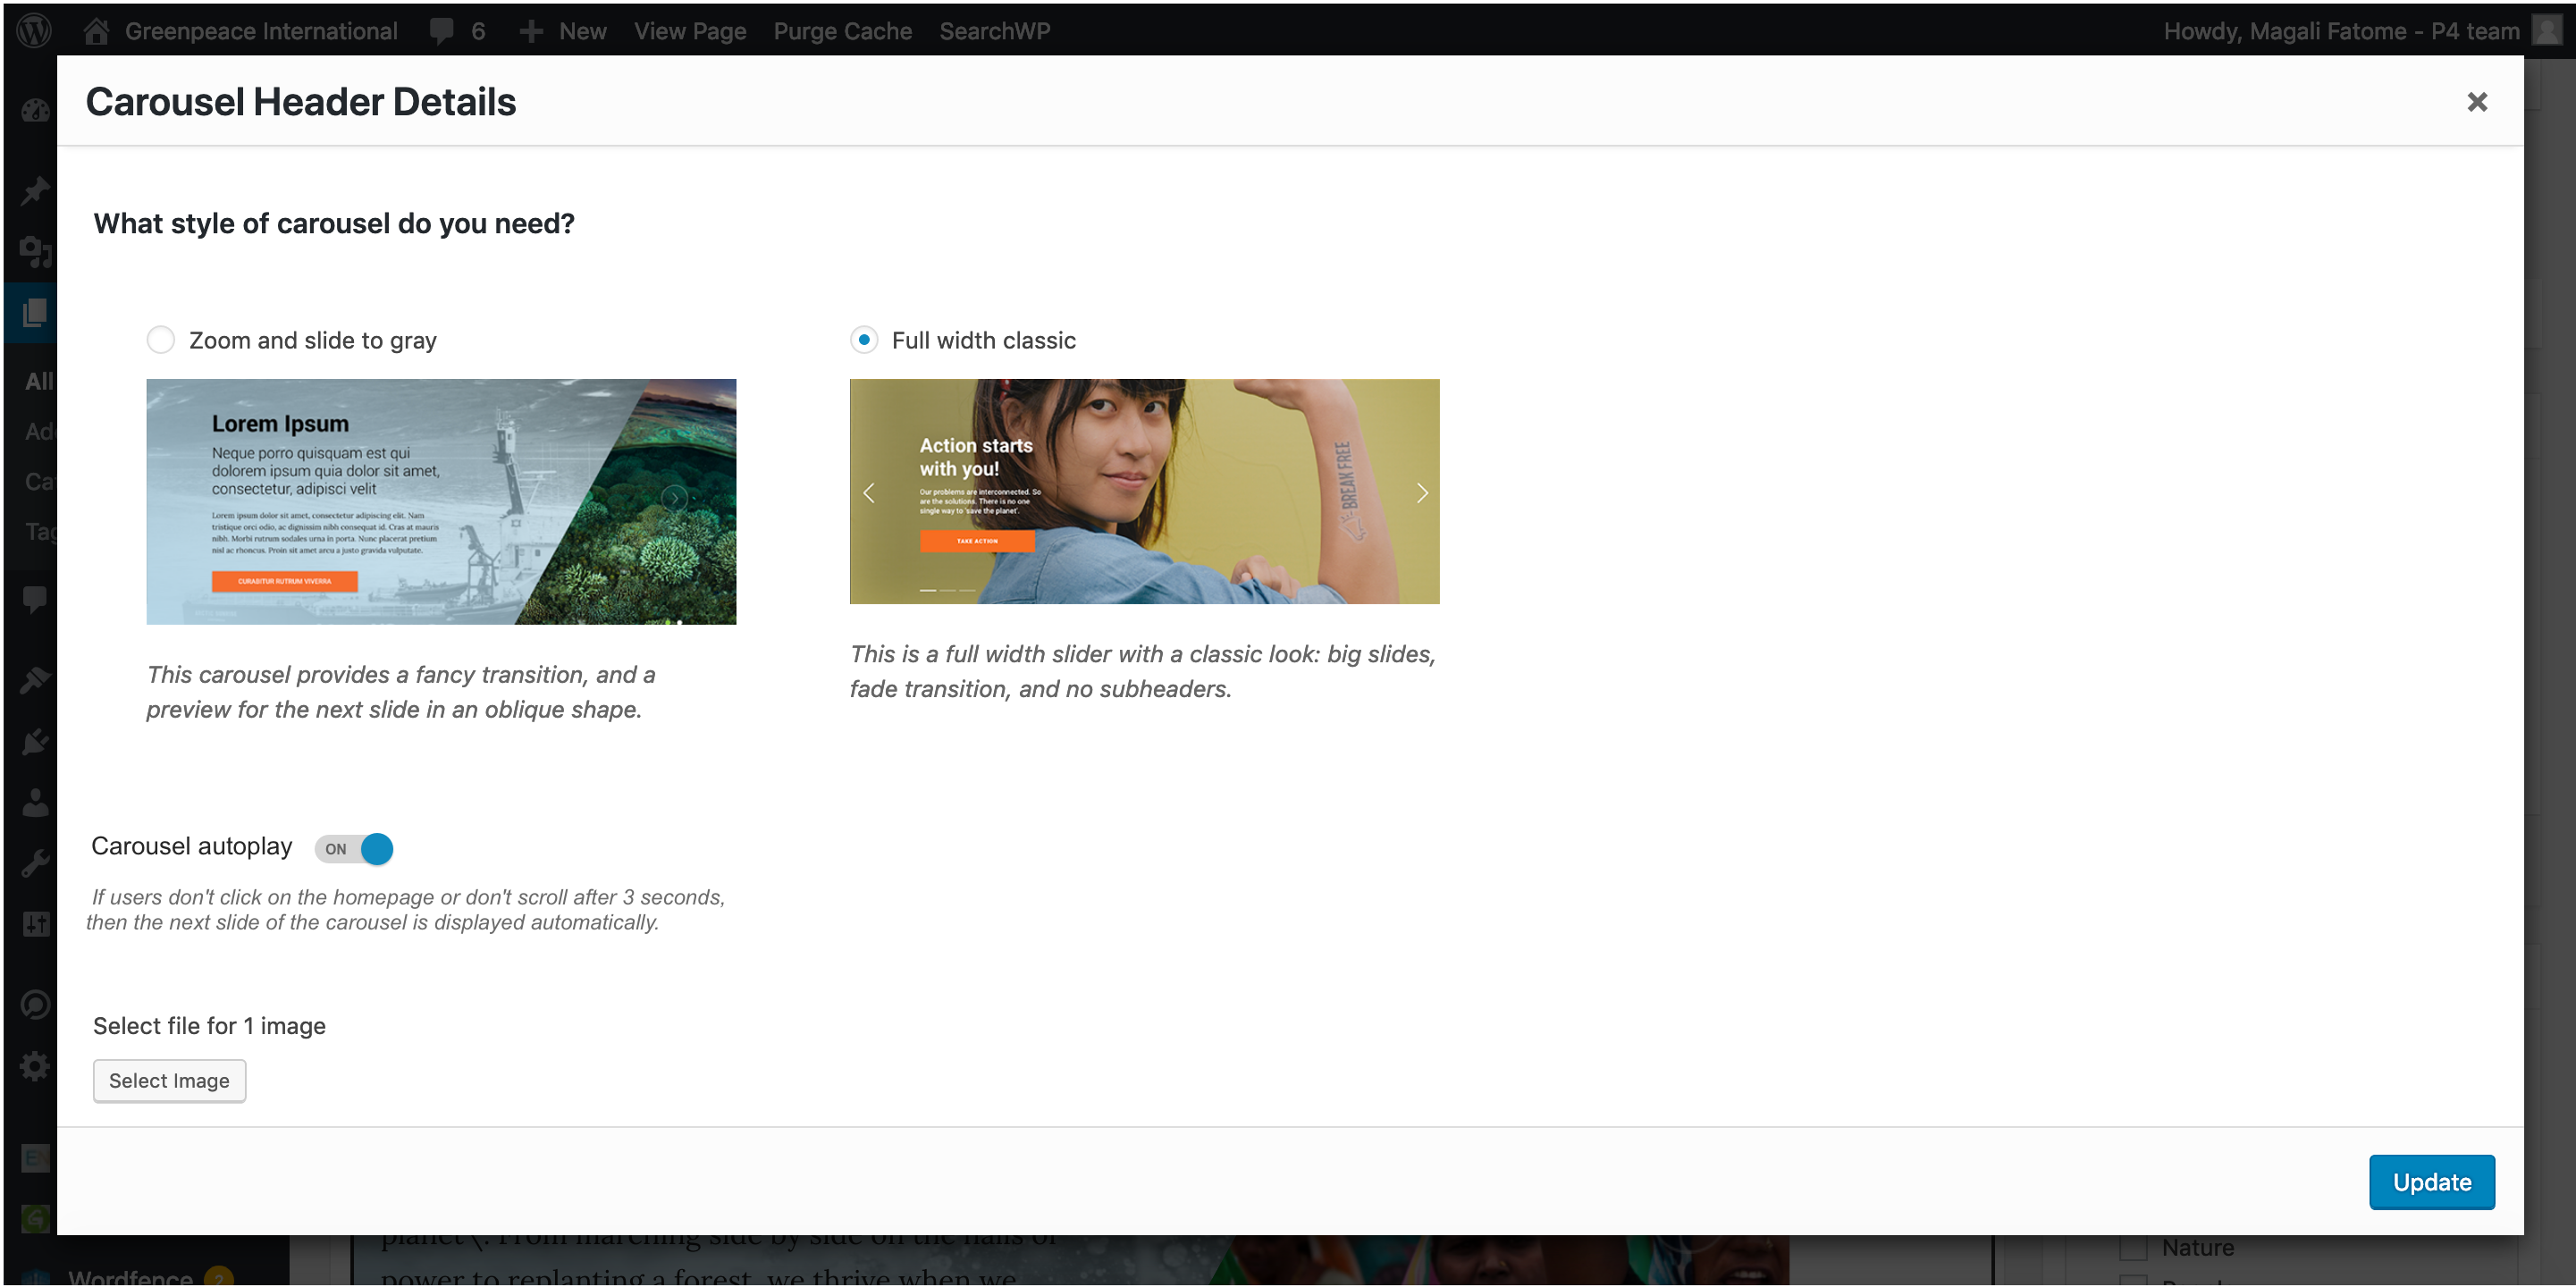Click the blue Update button
The image size is (2576, 1287).
[2431, 1182]
